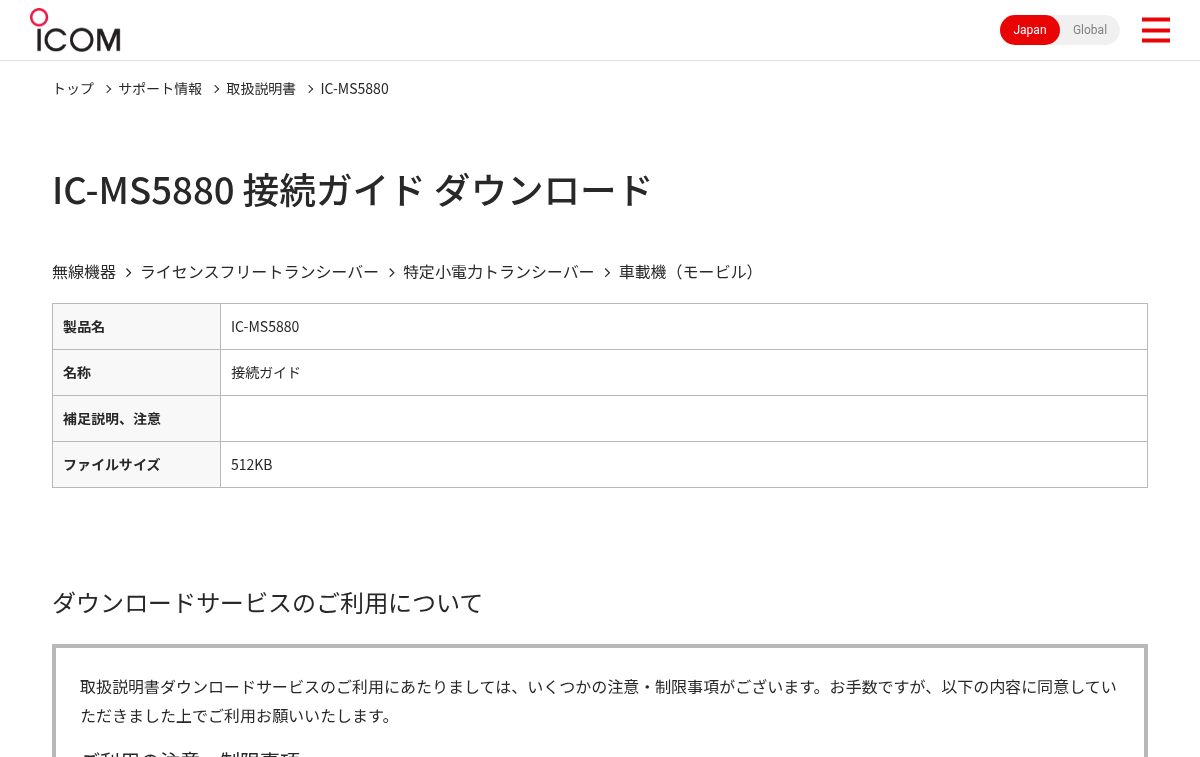The width and height of the screenshot is (1200, 757).
Task: Select the 製品名 header cell
Action: click(136, 327)
